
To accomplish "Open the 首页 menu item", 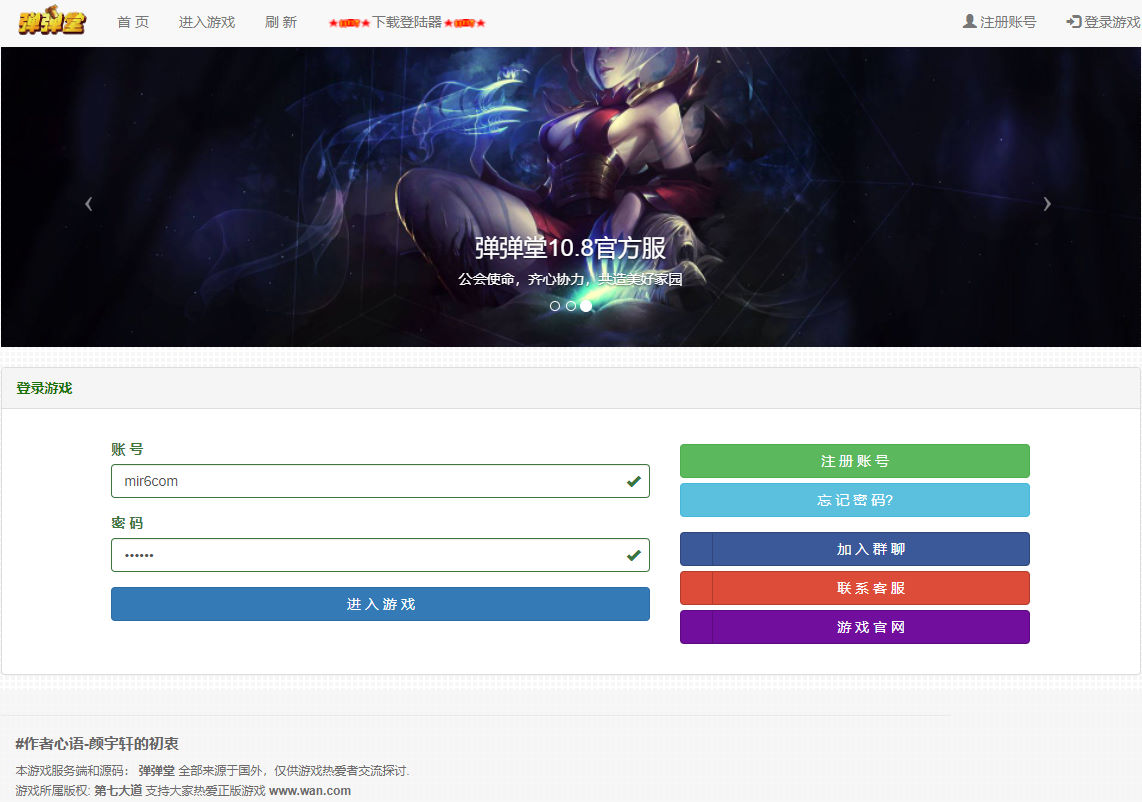I will point(133,23).
